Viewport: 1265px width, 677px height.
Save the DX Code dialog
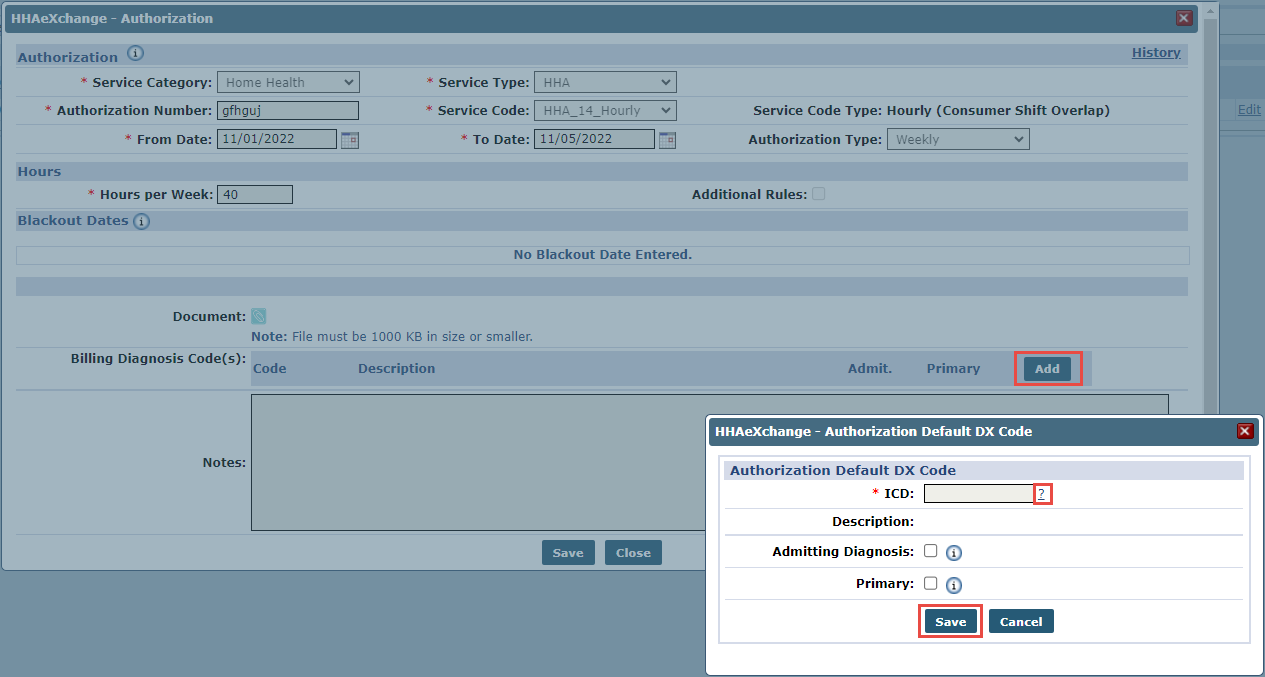point(950,622)
